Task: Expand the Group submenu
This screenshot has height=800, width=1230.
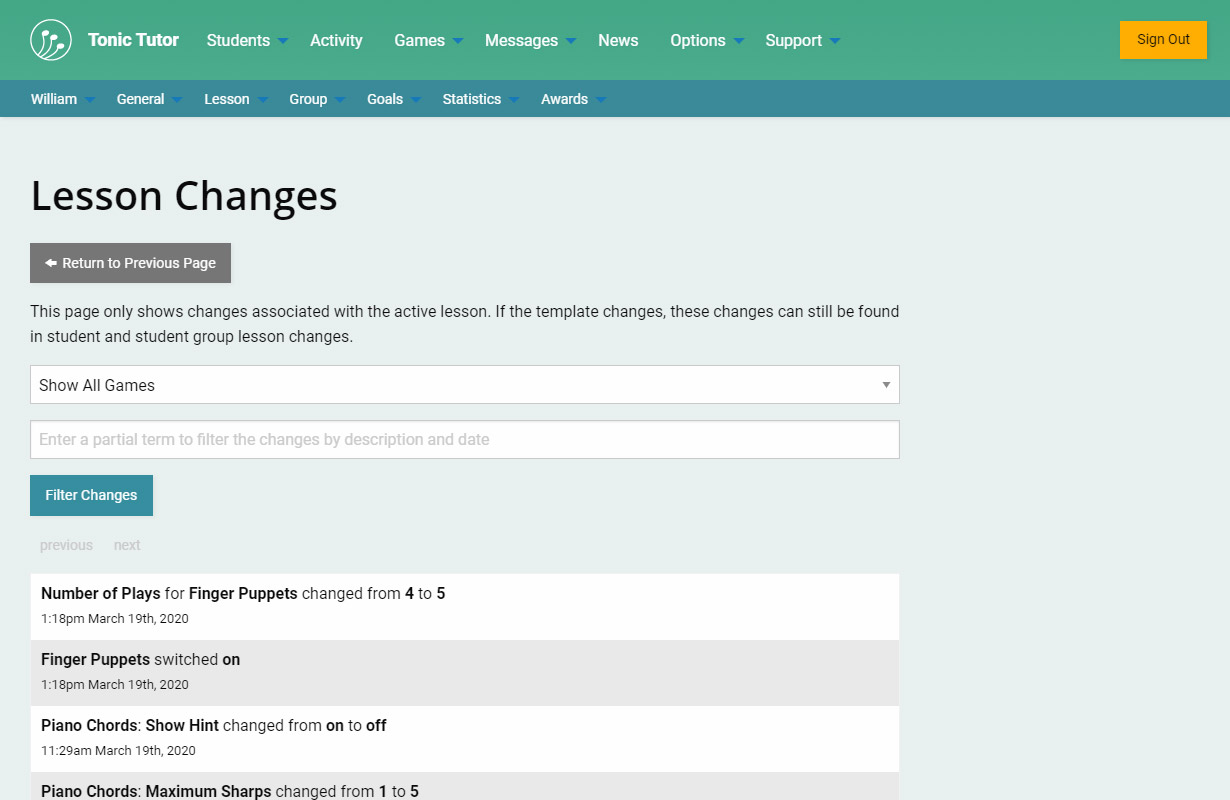Action: (316, 99)
